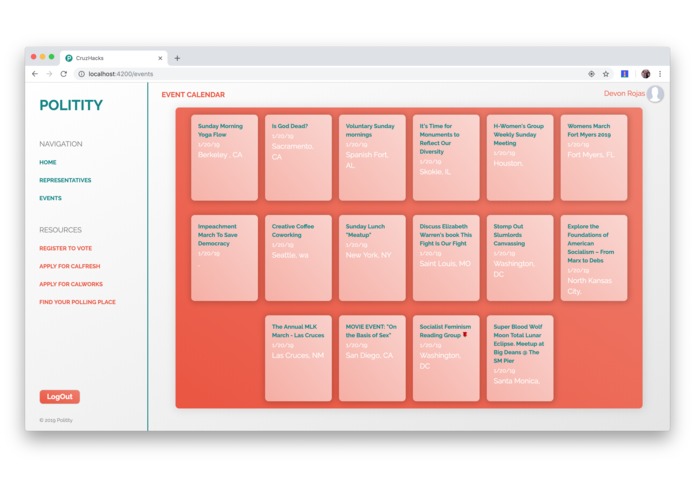Open the Voluntary Sunday mornings event card

pos(372,158)
